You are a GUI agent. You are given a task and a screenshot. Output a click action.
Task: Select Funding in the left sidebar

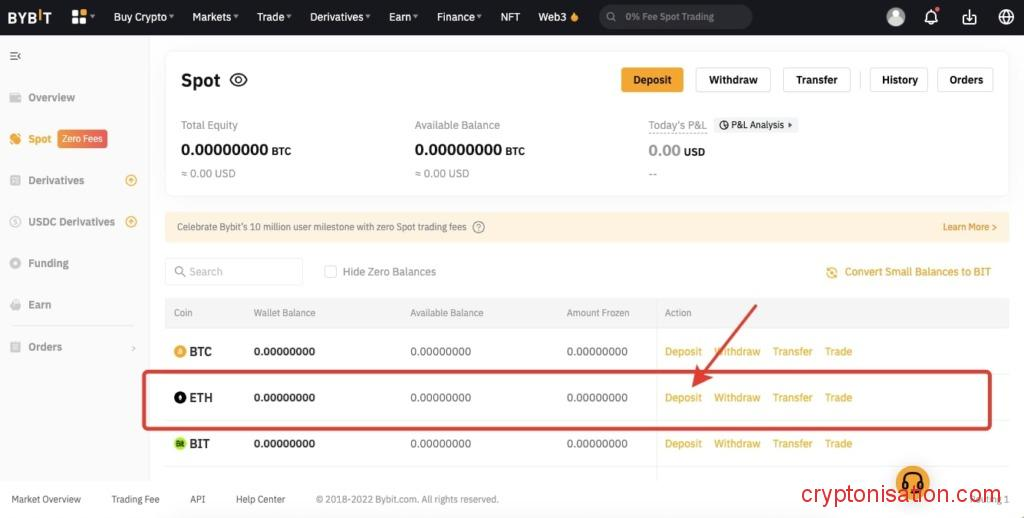pos(48,263)
